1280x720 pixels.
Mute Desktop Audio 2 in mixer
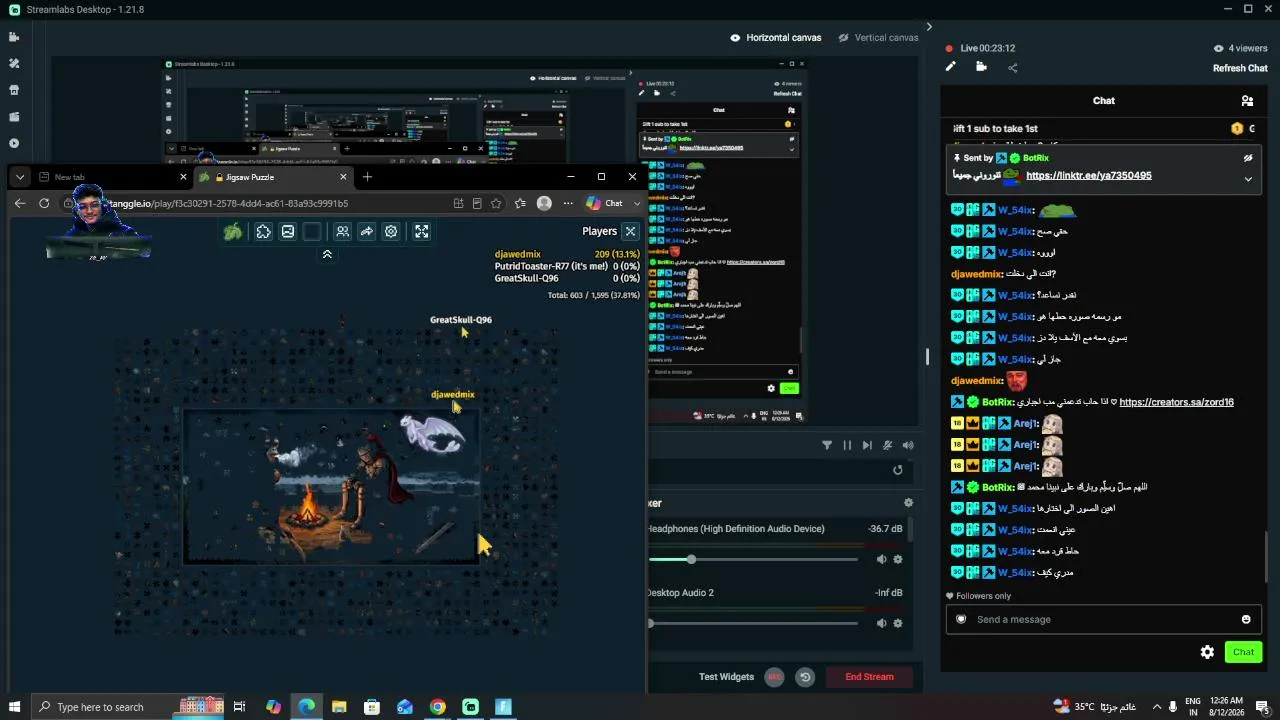pos(881,623)
